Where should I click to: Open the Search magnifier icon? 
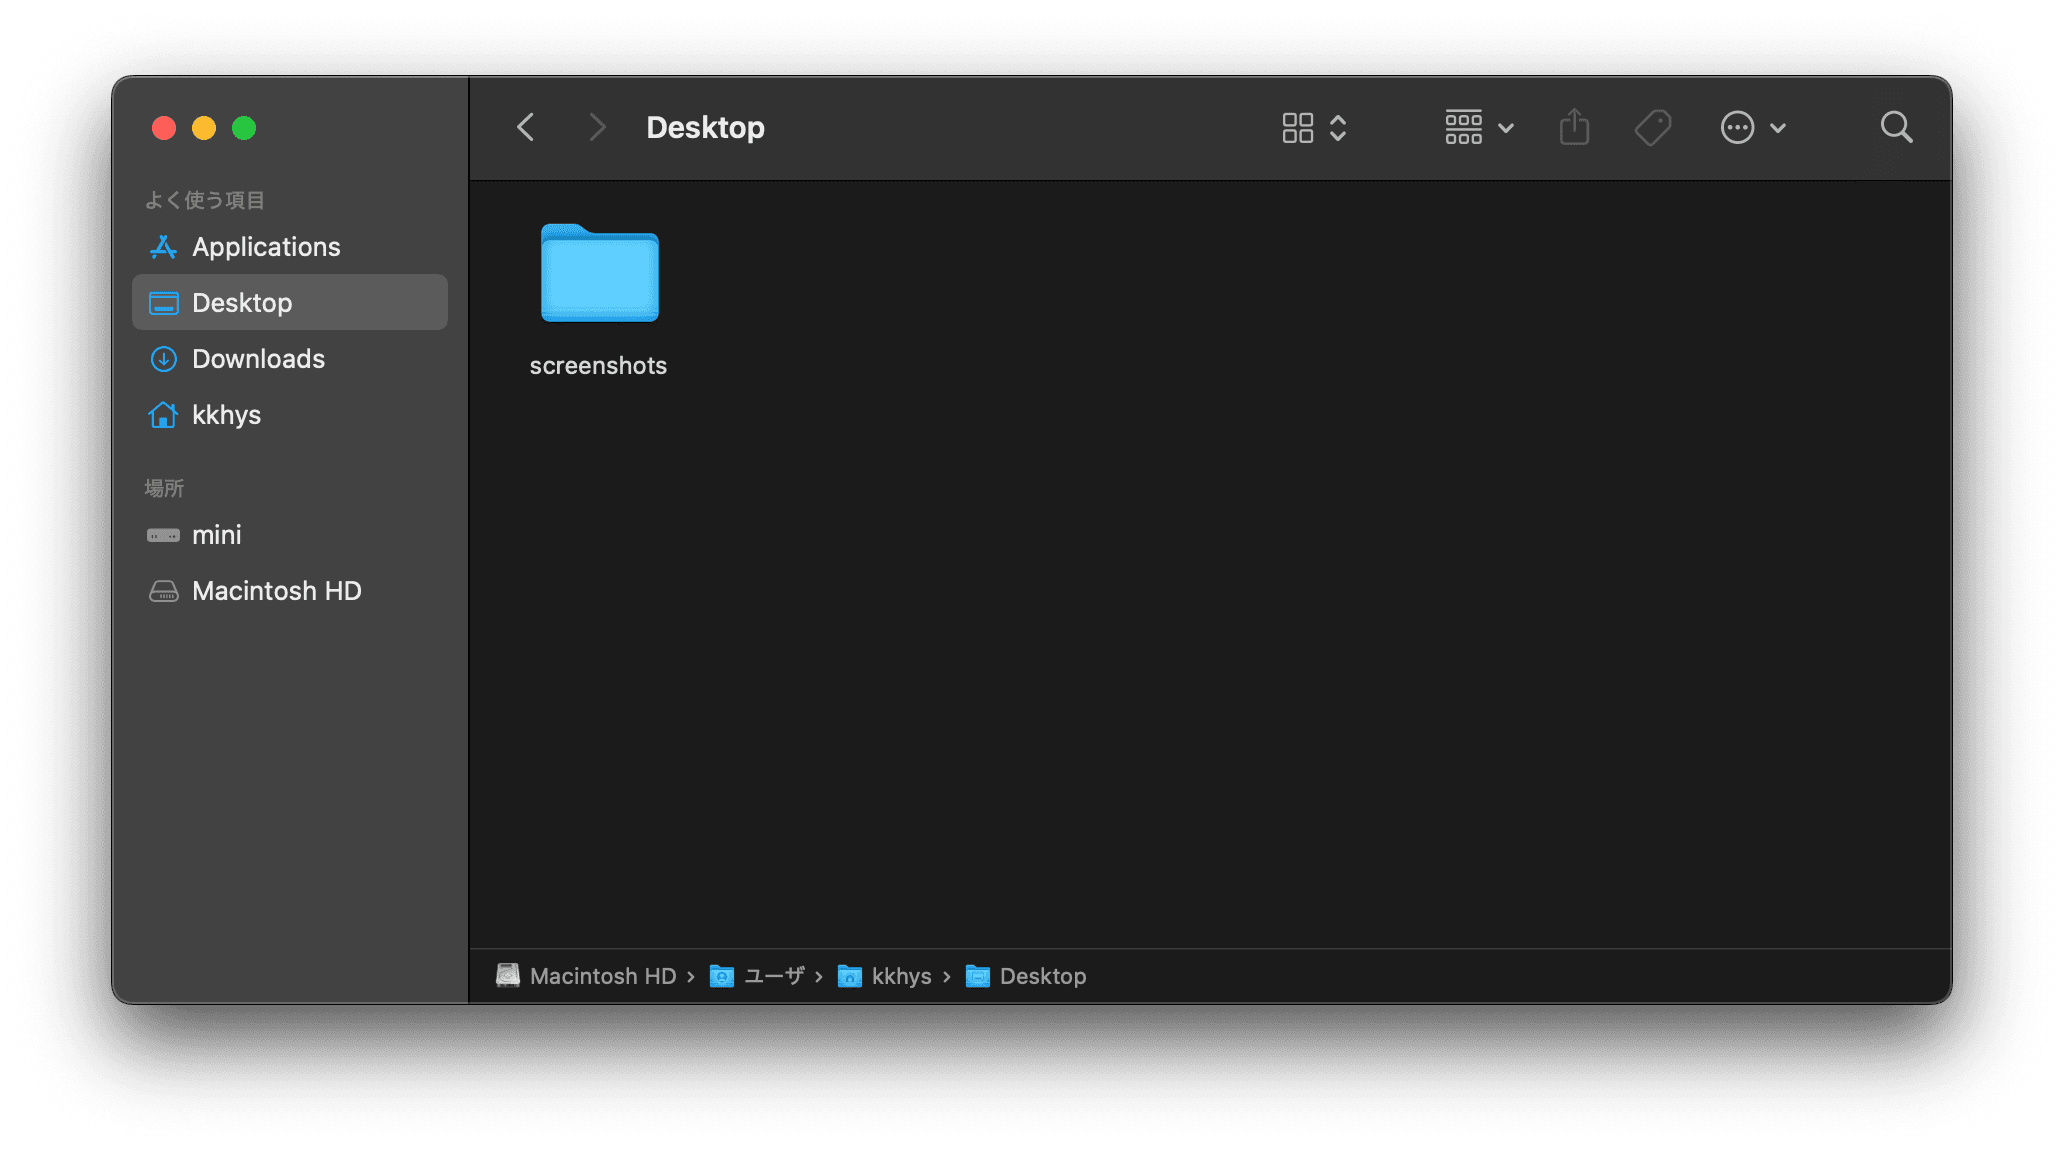(1896, 127)
